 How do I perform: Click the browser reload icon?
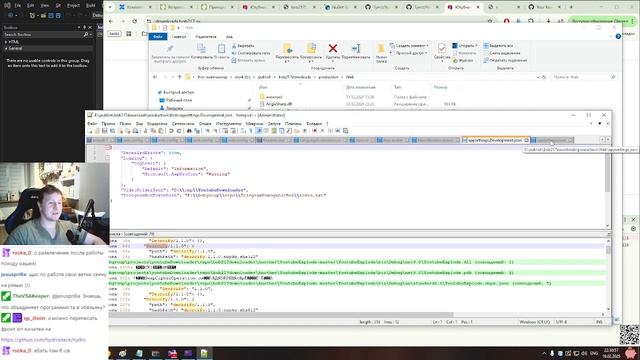(135, 21)
